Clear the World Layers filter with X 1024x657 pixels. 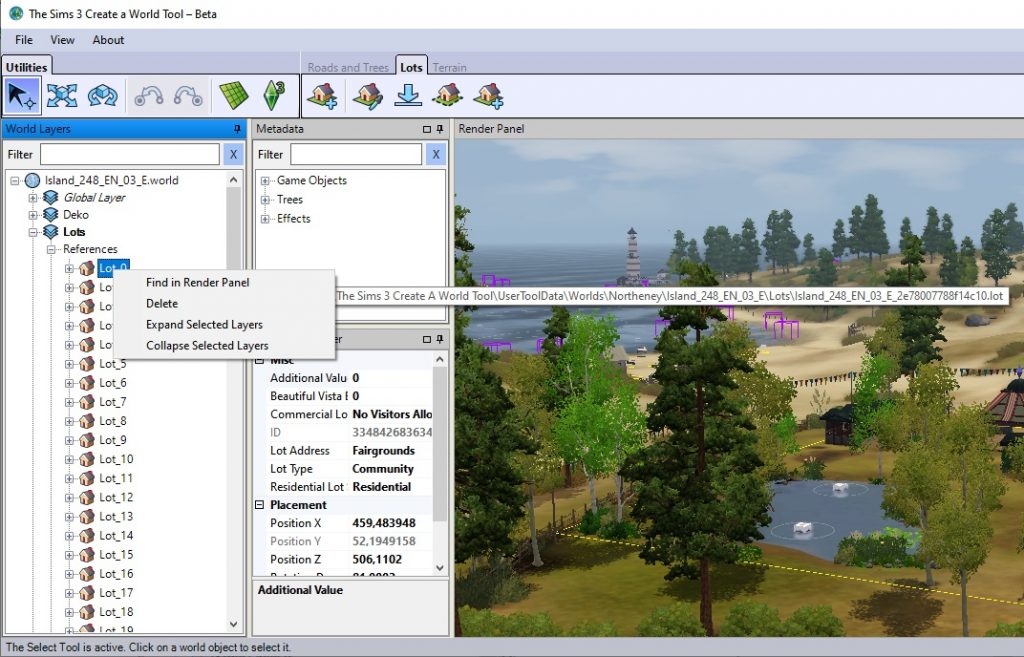click(x=232, y=154)
